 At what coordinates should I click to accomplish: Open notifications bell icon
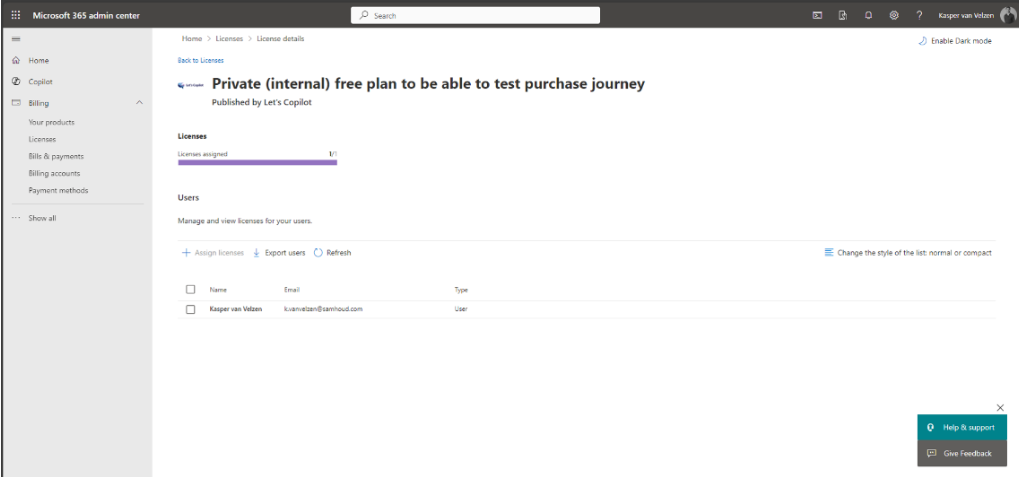point(868,16)
